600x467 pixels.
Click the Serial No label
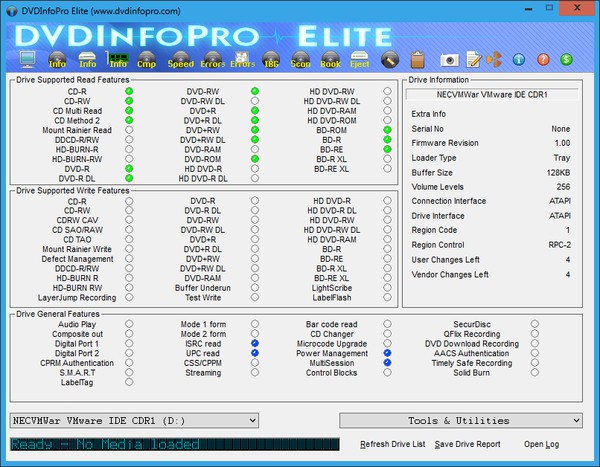[x=427, y=129]
